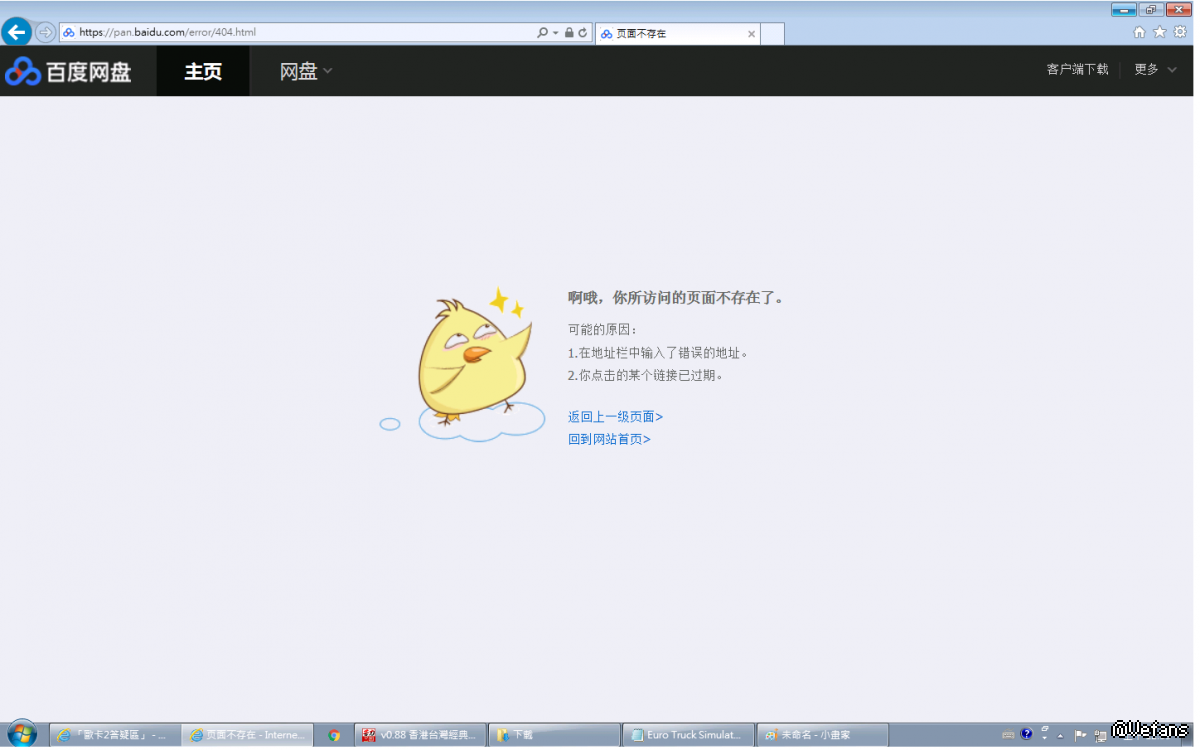The image size is (1200, 750).
Task: Click the address bar search magnifier icon
Action: (x=542, y=32)
